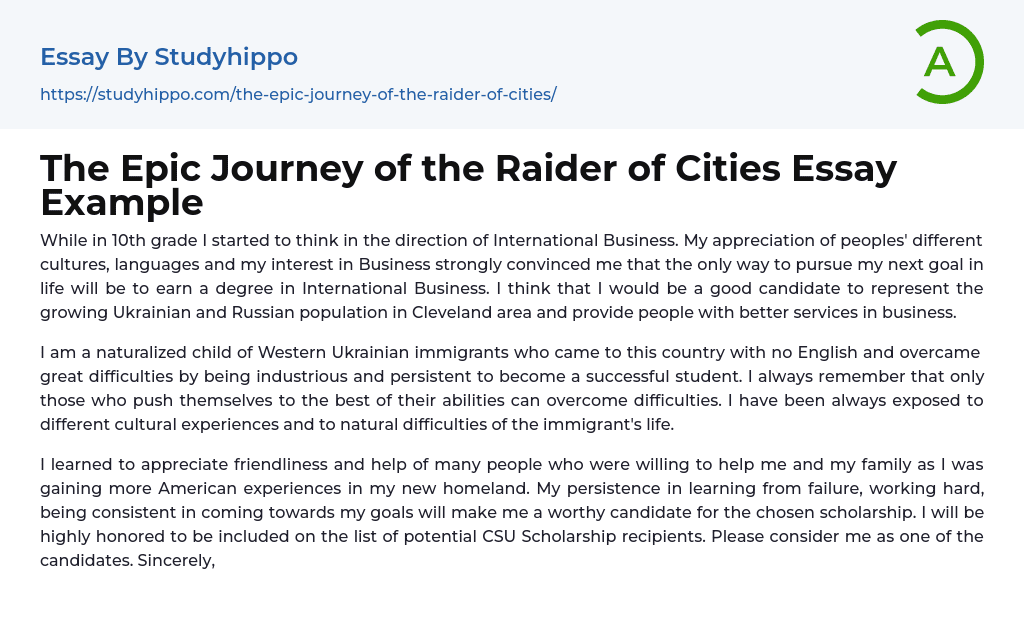This screenshot has width=1024, height=629.
Task: Click the green Studyhippo "A" logo
Action: tap(949, 62)
